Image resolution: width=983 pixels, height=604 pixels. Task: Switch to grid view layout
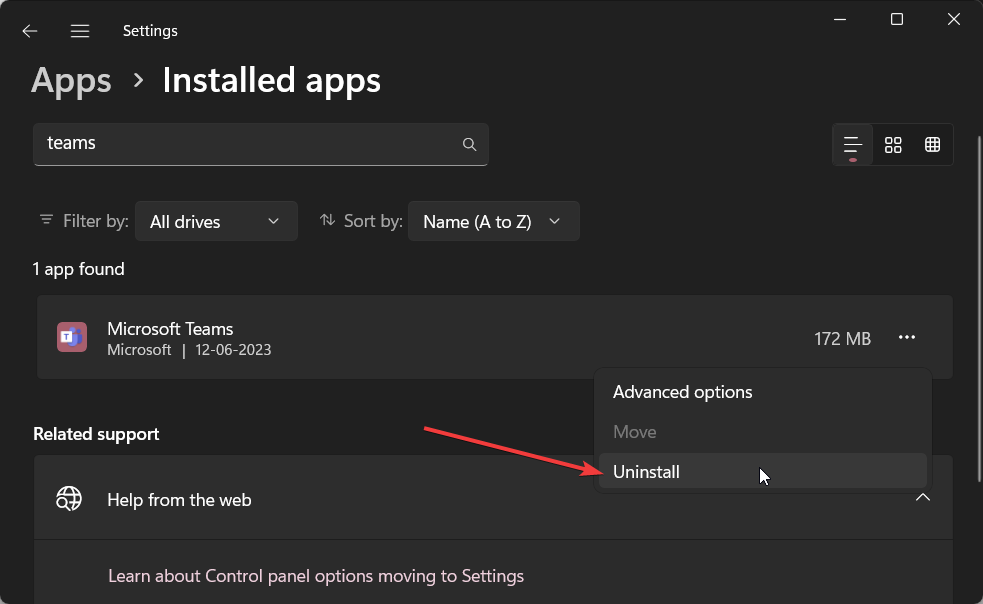(x=893, y=145)
